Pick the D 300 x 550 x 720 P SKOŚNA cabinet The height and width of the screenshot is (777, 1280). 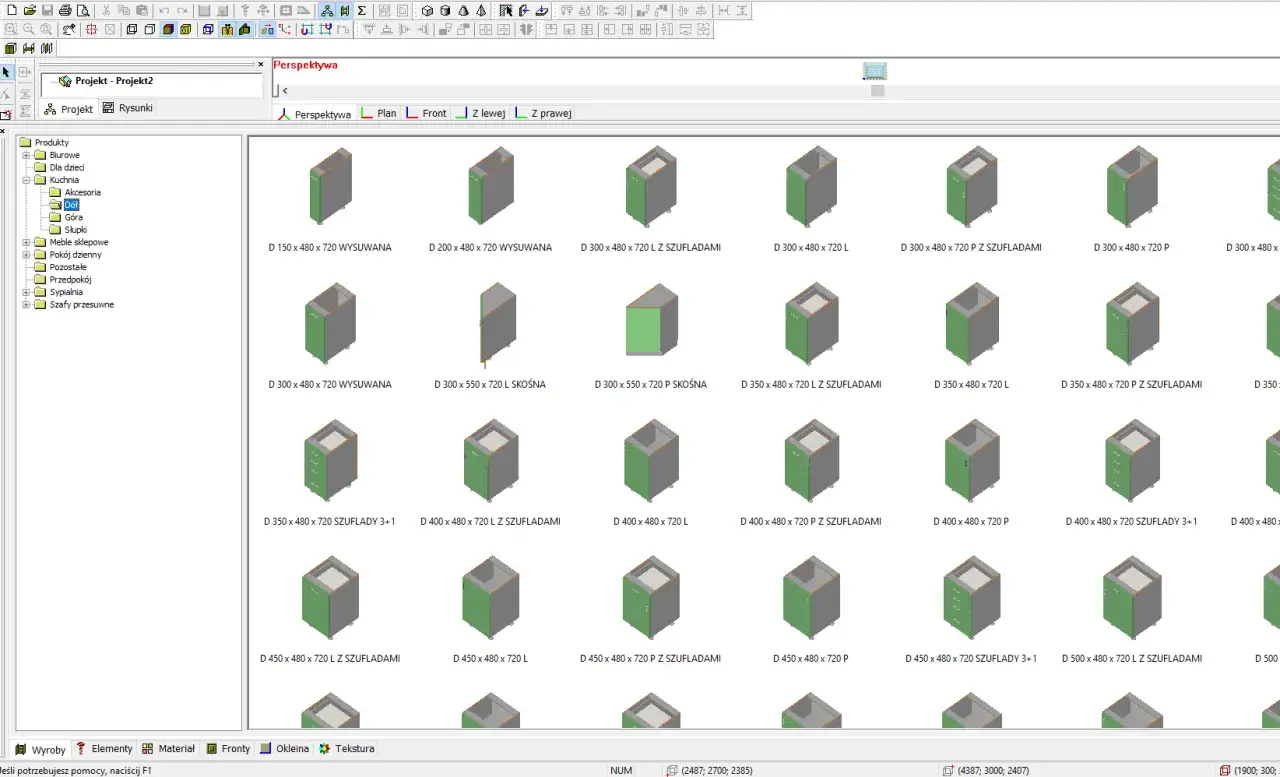(651, 335)
